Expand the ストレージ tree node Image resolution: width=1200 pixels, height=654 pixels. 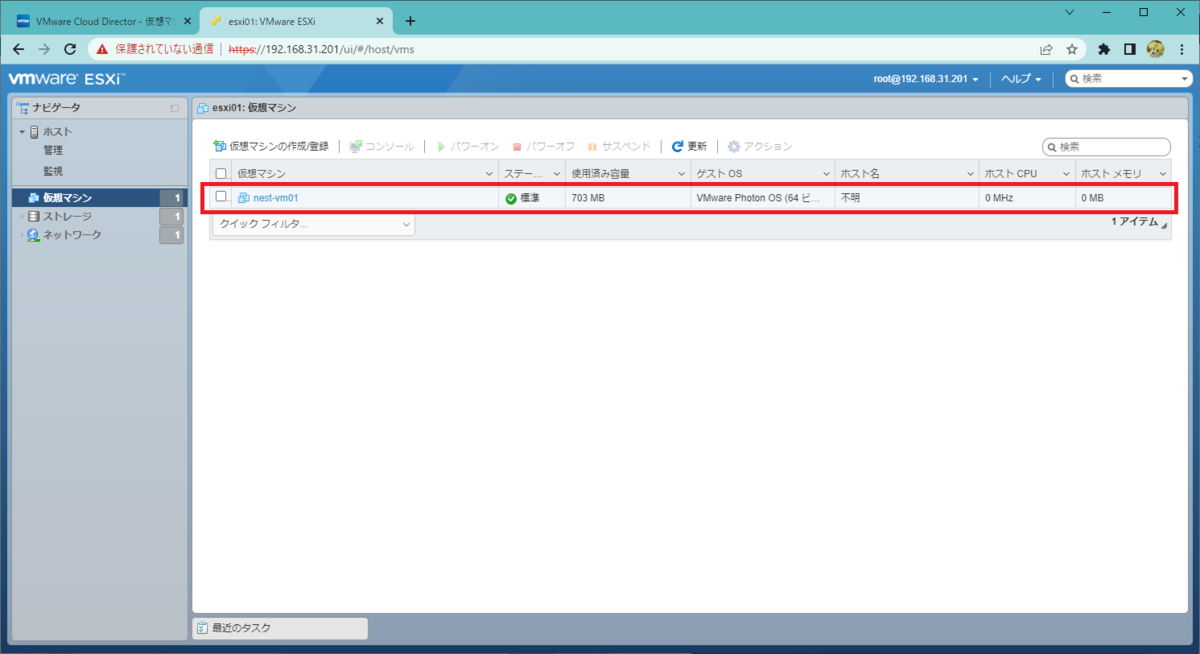pos(21,216)
